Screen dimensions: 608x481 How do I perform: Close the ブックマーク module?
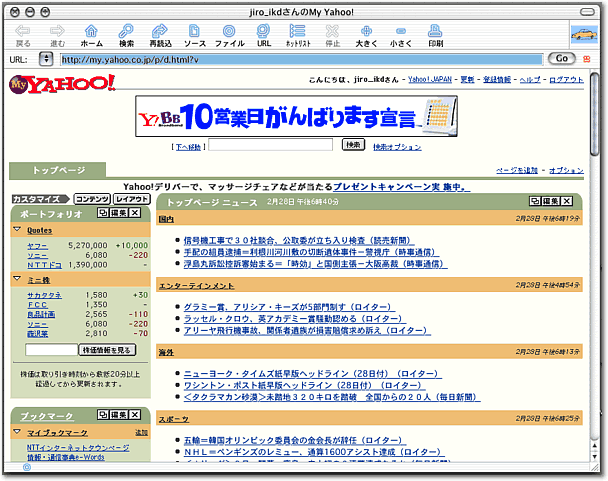135,415
